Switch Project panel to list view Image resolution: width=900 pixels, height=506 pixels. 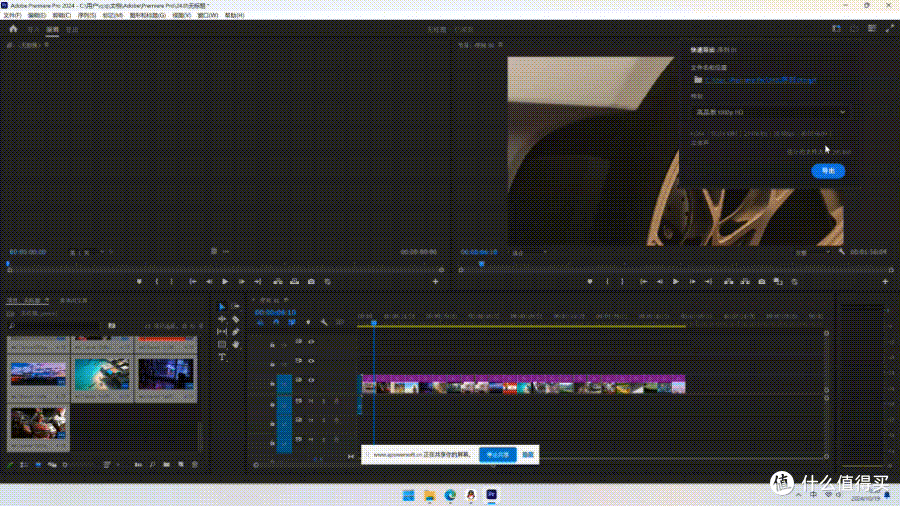24,465
